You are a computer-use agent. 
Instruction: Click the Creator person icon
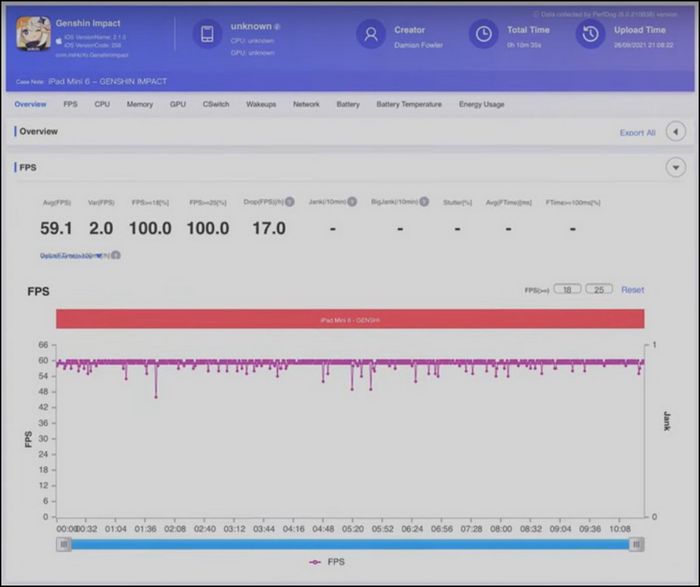(x=371, y=34)
